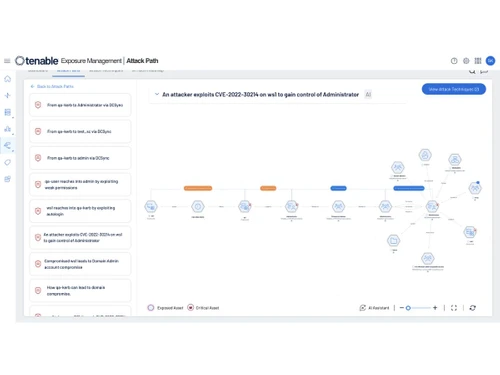Viewport: 500px width, 375px height.
Task: Open 'From qa-kerb to test_sc via DCSync' path
Action: click(80, 131)
